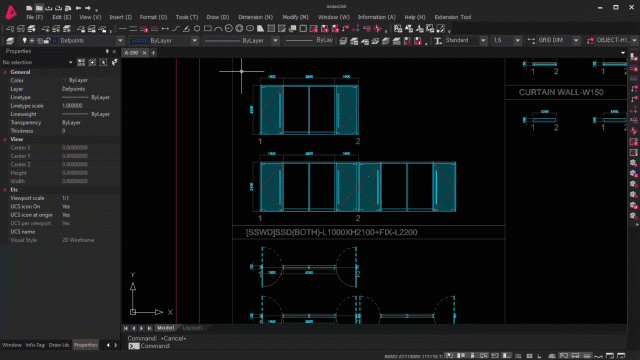Open the Standard text style dropdown
Image resolution: width=640 pixels, height=360 pixels.
483,40
